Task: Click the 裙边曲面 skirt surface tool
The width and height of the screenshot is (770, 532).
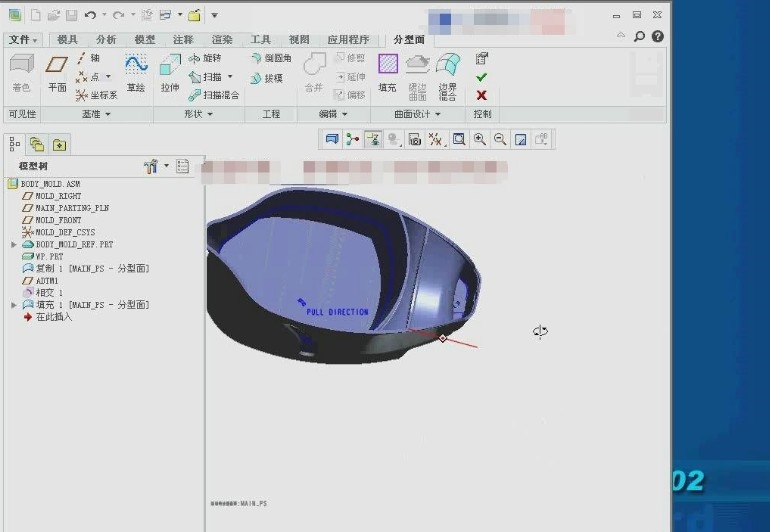Action: [x=417, y=78]
